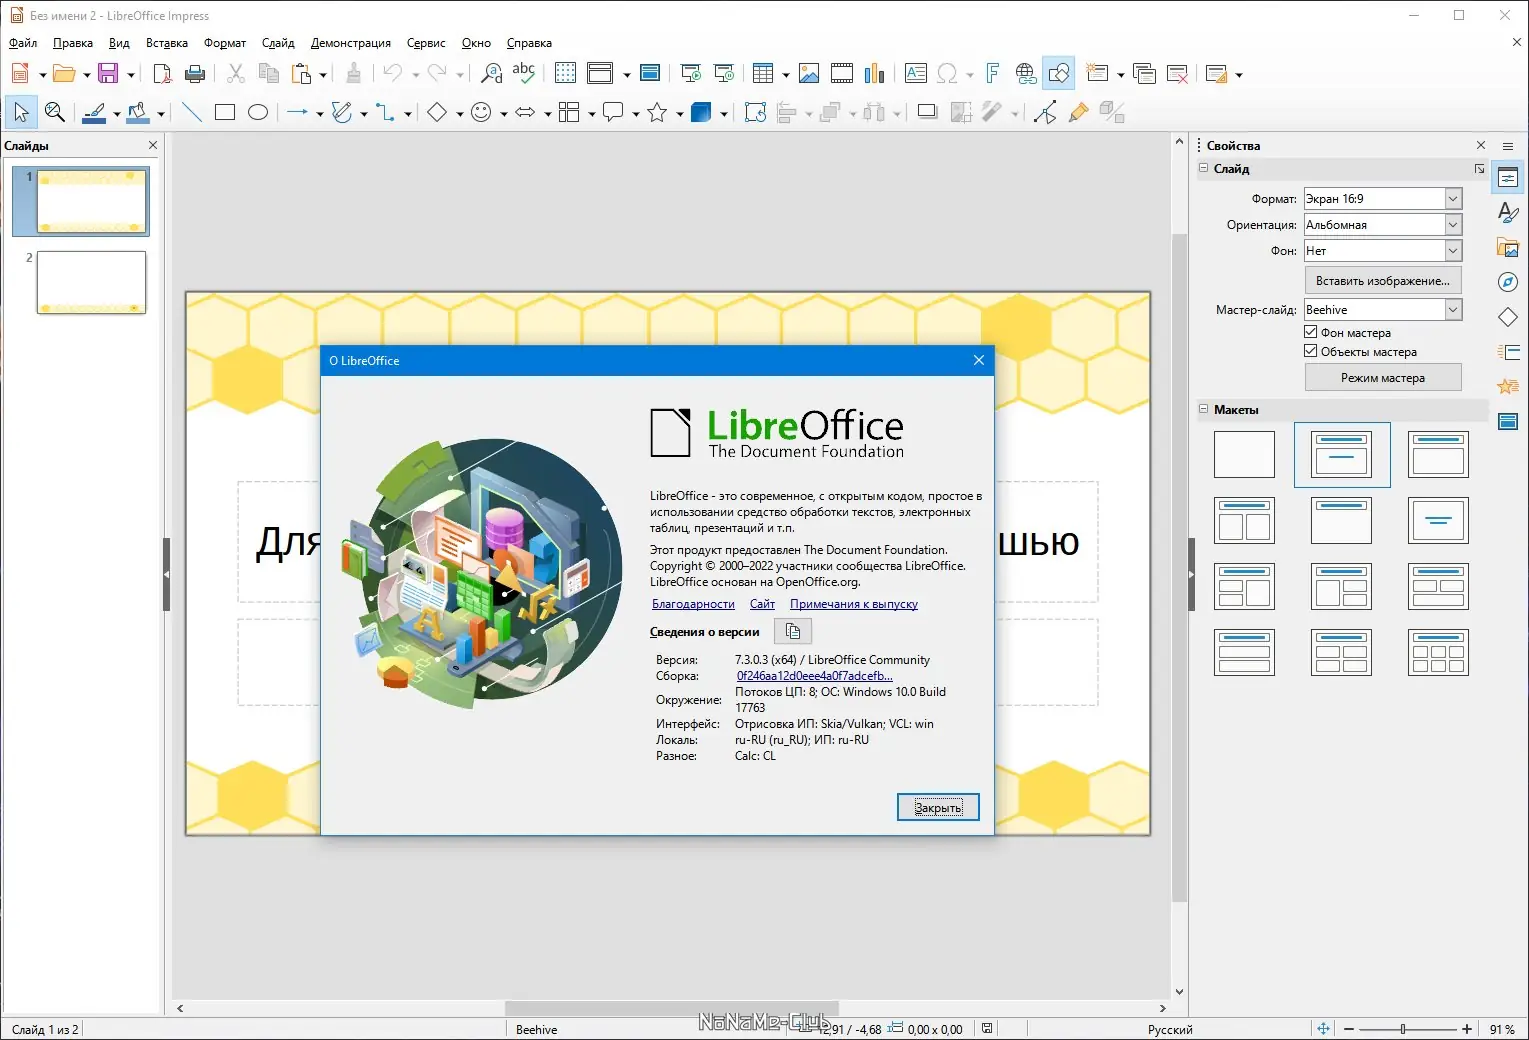Image resolution: width=1529 pixels, height=1040 pixels.
Task: Open the Формат menu
Action: [x=225, y=43]
